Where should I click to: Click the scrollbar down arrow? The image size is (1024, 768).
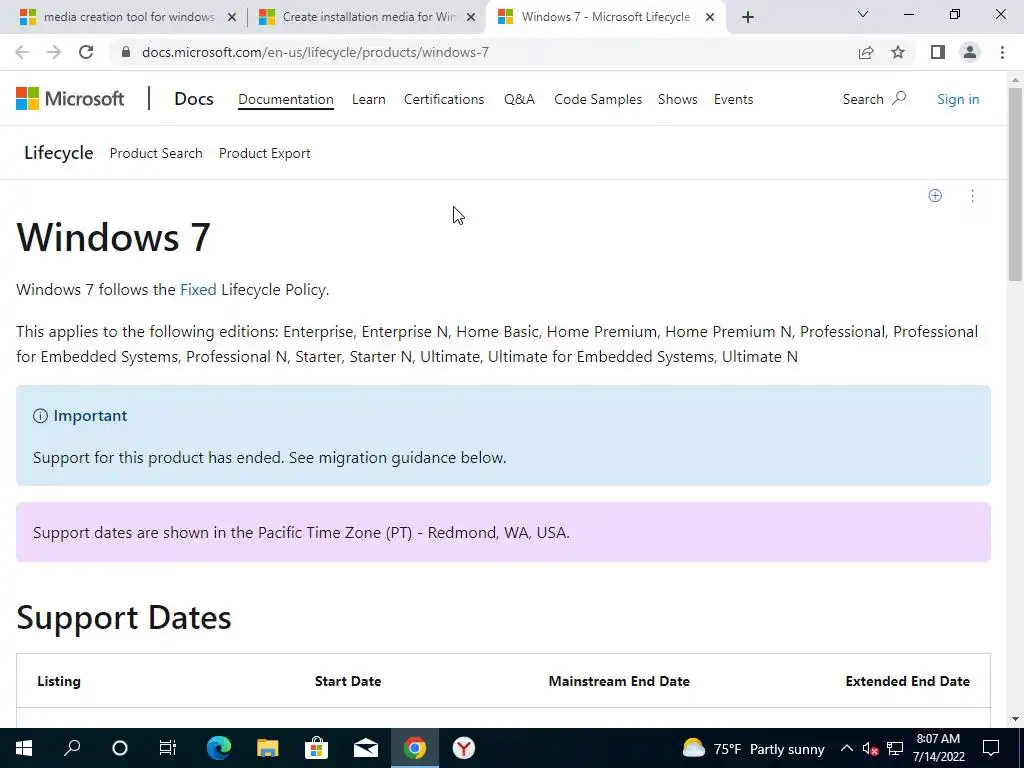(1015, 719)
